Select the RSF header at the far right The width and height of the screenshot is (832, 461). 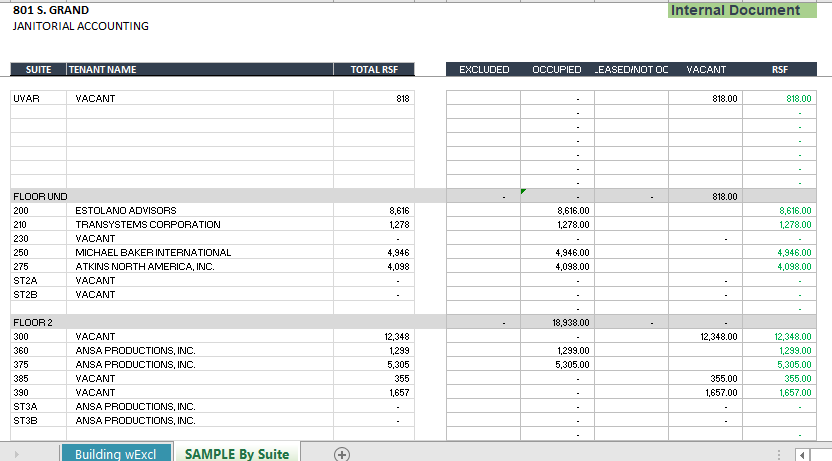click(779, 69)
